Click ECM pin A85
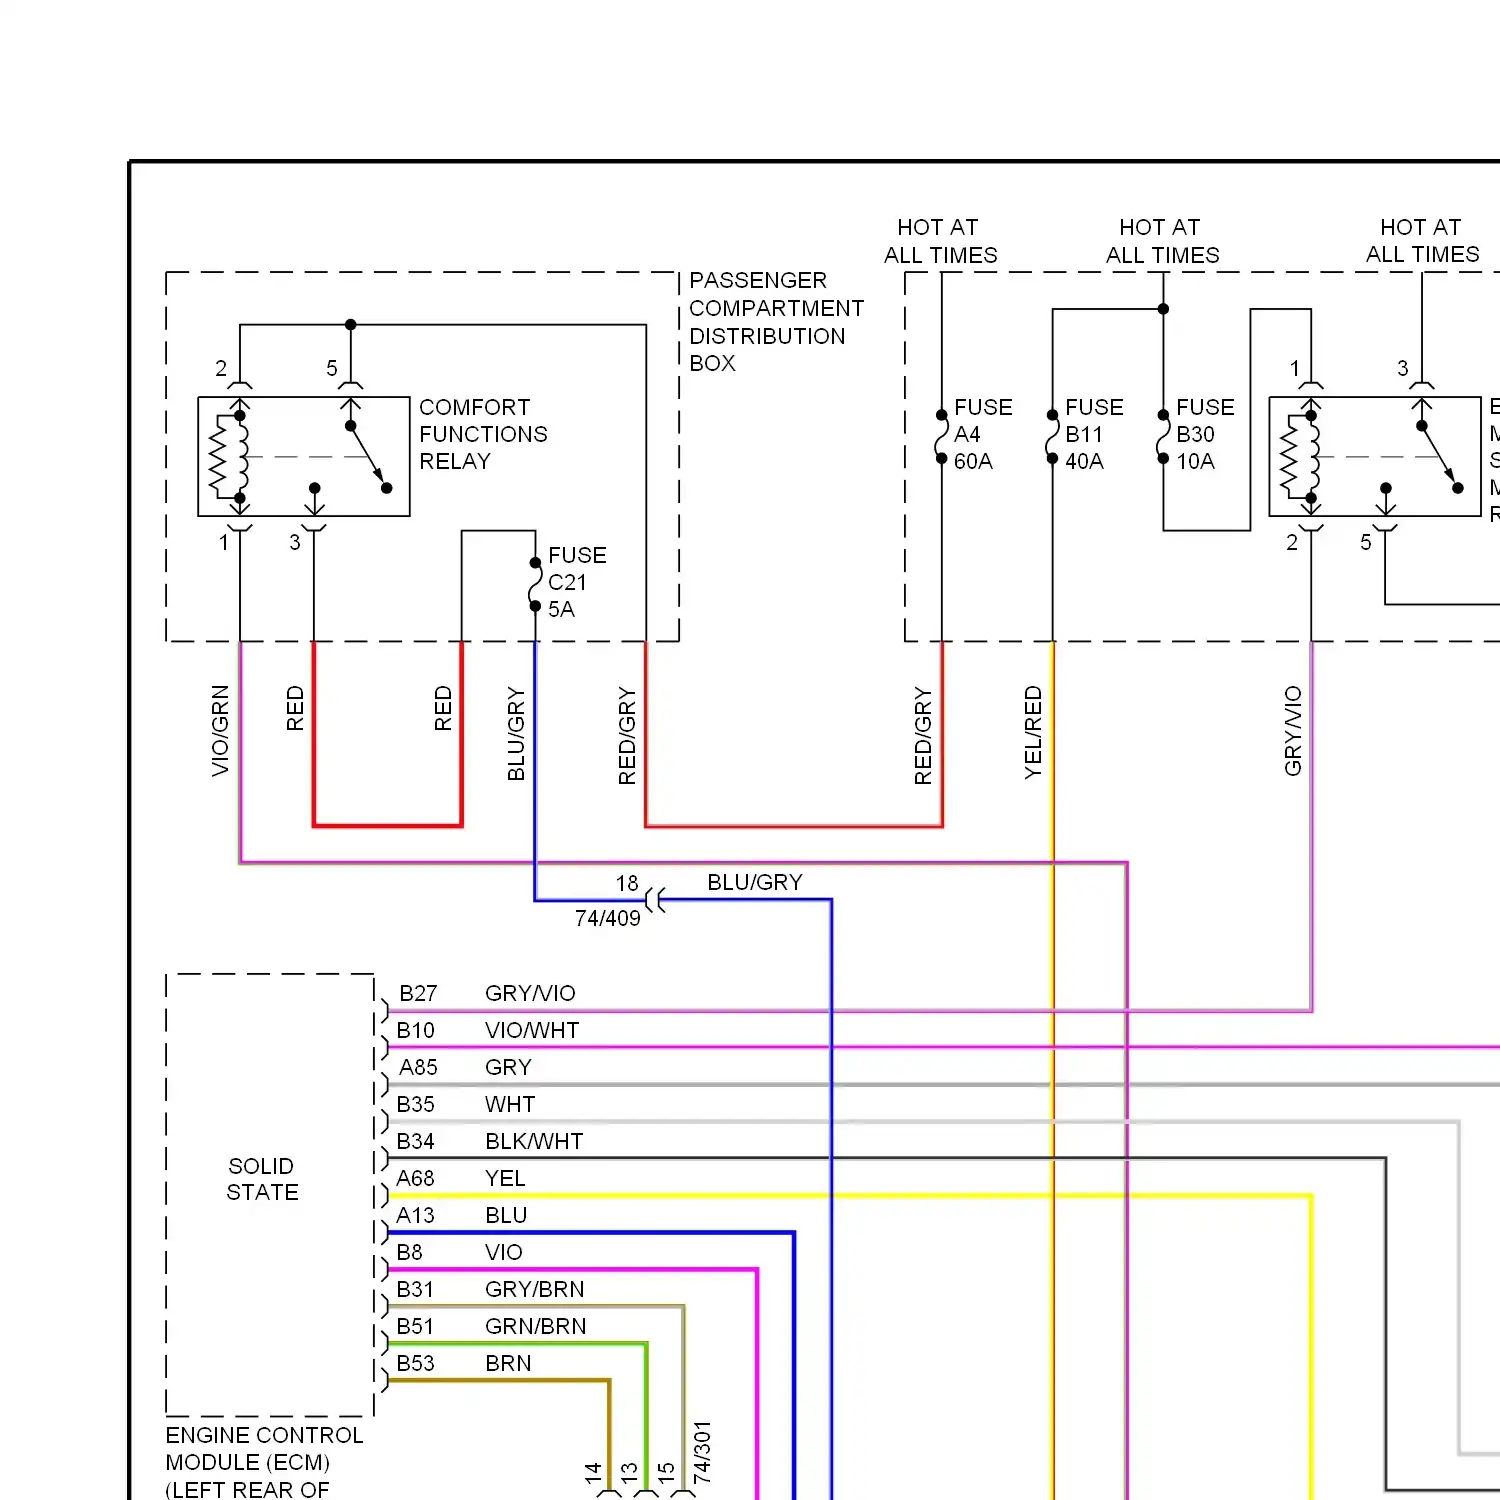This screenshot has height=1500, width=1500. pyautogui.click(x=418, y=1067)
